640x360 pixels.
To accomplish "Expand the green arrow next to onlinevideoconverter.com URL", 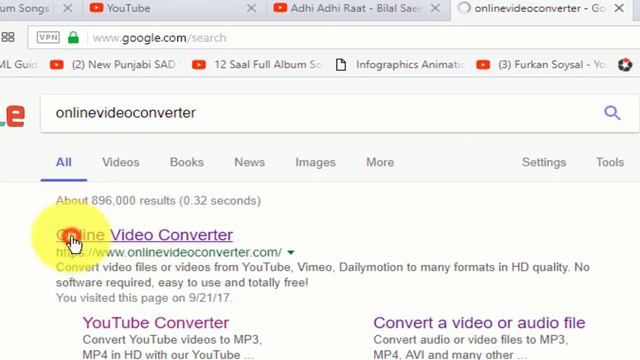I will (x=291, y=253).
